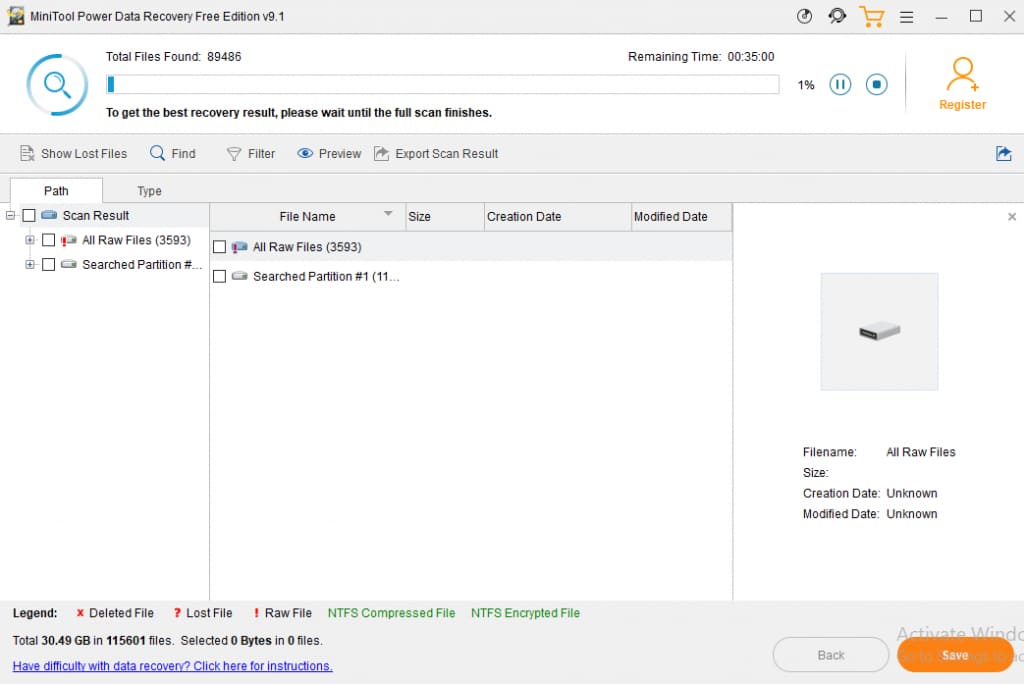Sort by the File Name column header
Image resolution: width=1024 pixels, height=684 pixels.
(308, 216)
